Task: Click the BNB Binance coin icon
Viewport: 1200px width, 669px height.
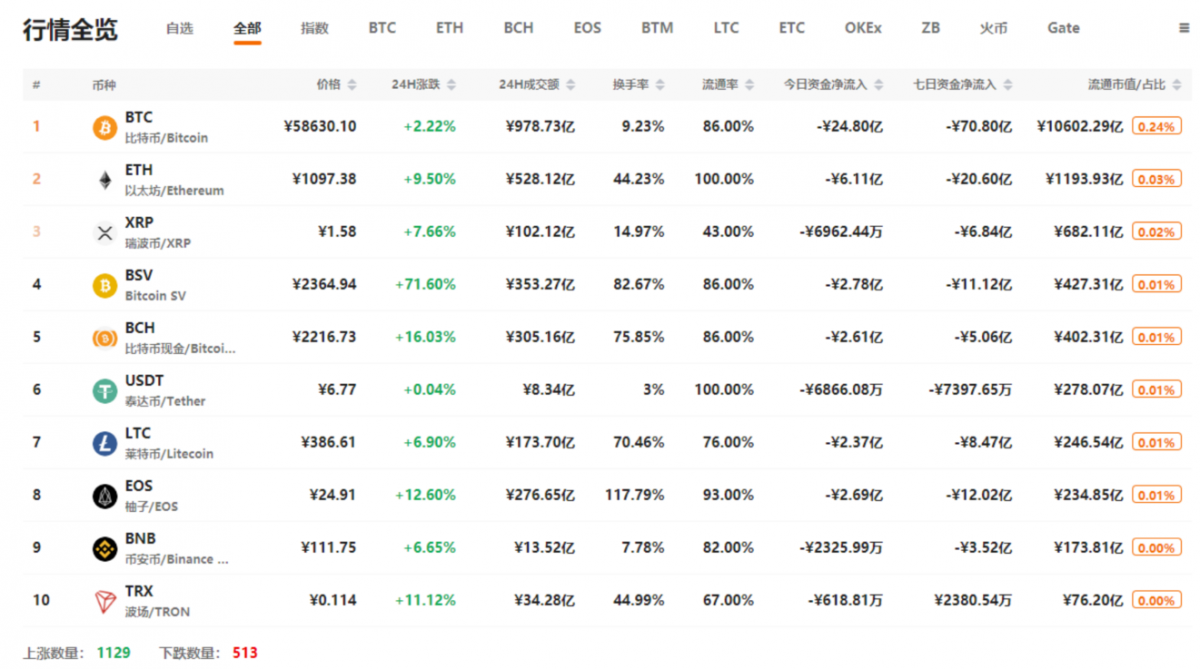Action: (x=105, y=549)
